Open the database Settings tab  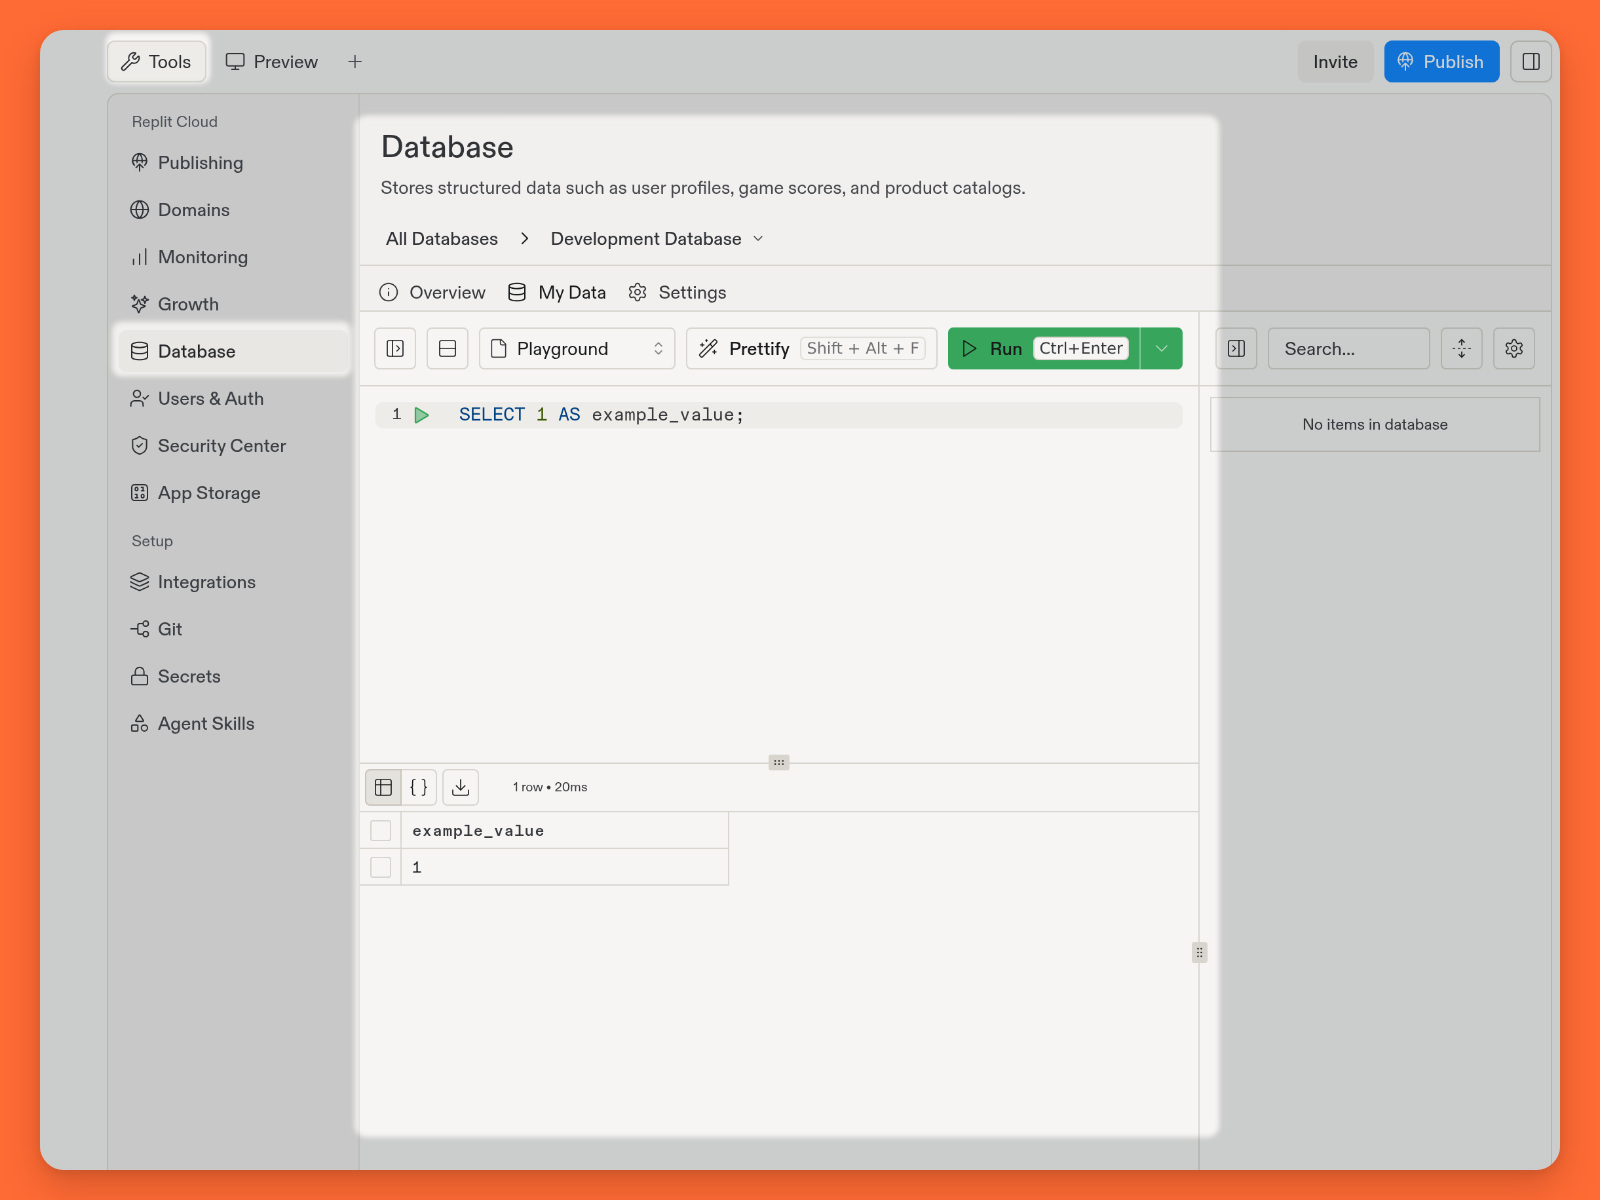(677, 292)
